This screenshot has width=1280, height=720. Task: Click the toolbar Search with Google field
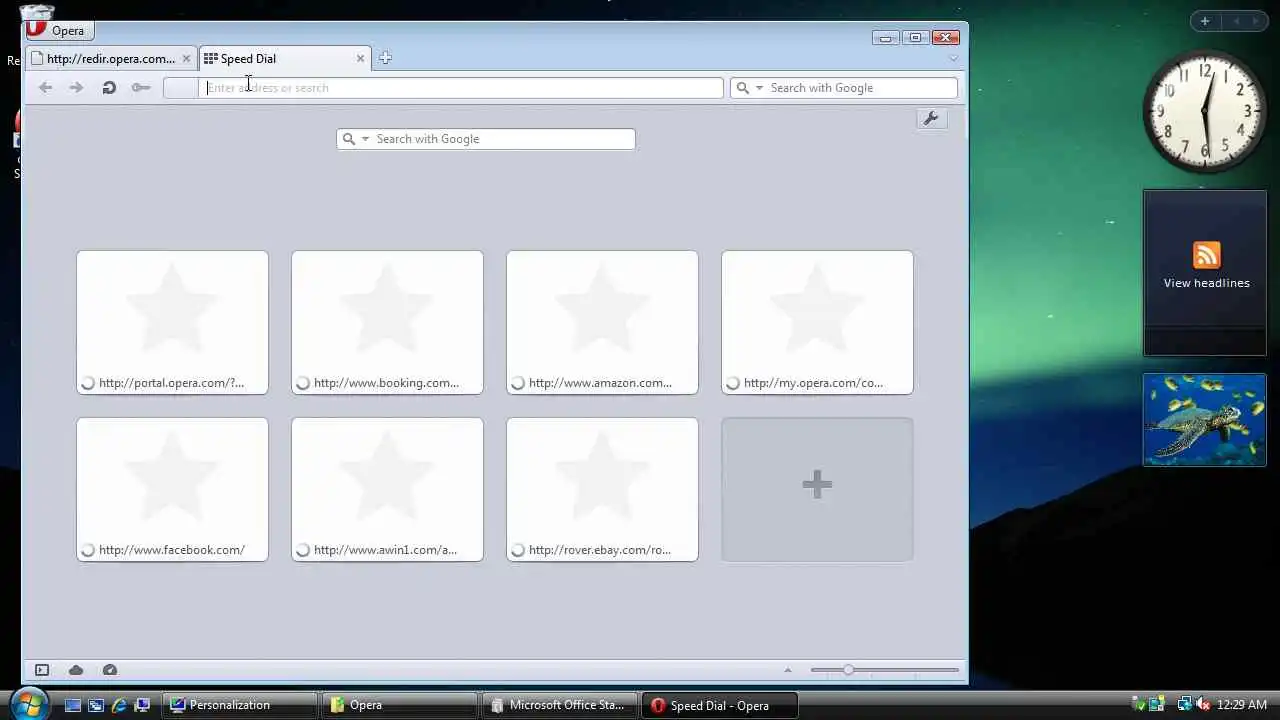tap(844, 88)
